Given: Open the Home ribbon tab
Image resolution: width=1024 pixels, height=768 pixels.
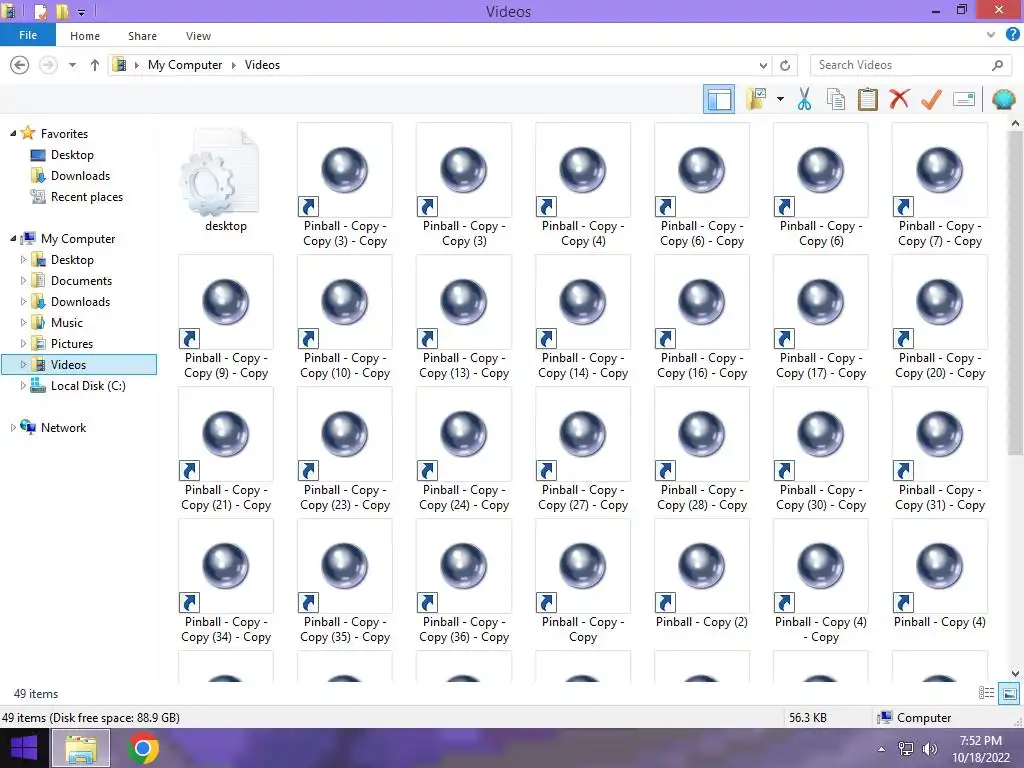Looking at the screenshot, I should [x=85, y=36].
